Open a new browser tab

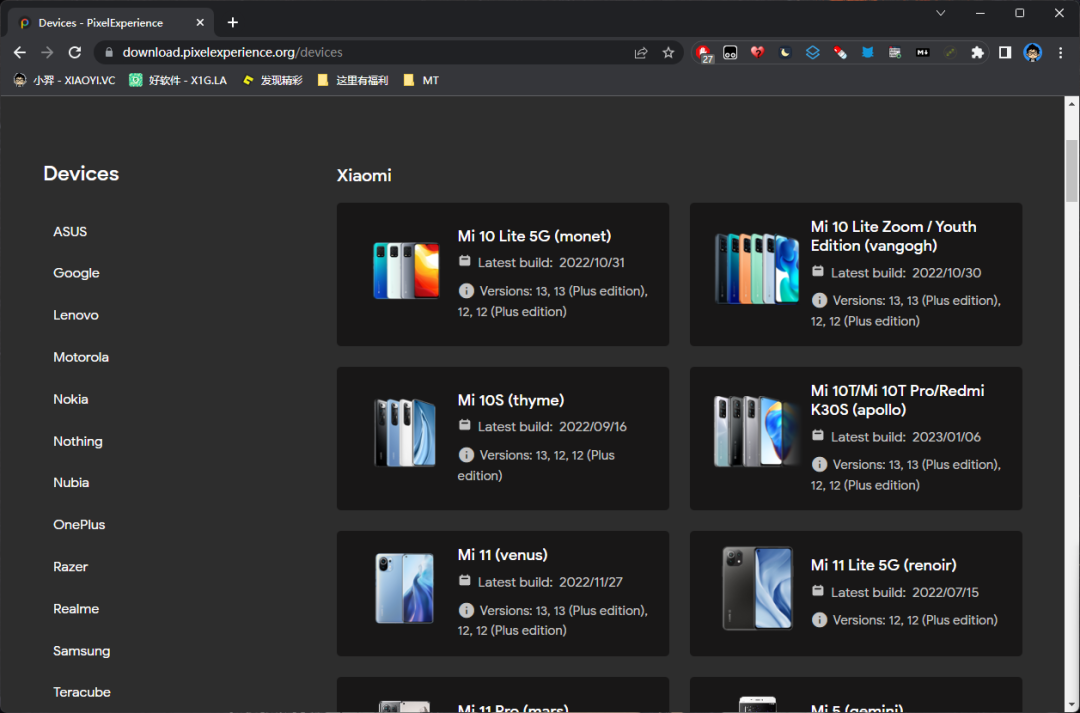point(233,22)
